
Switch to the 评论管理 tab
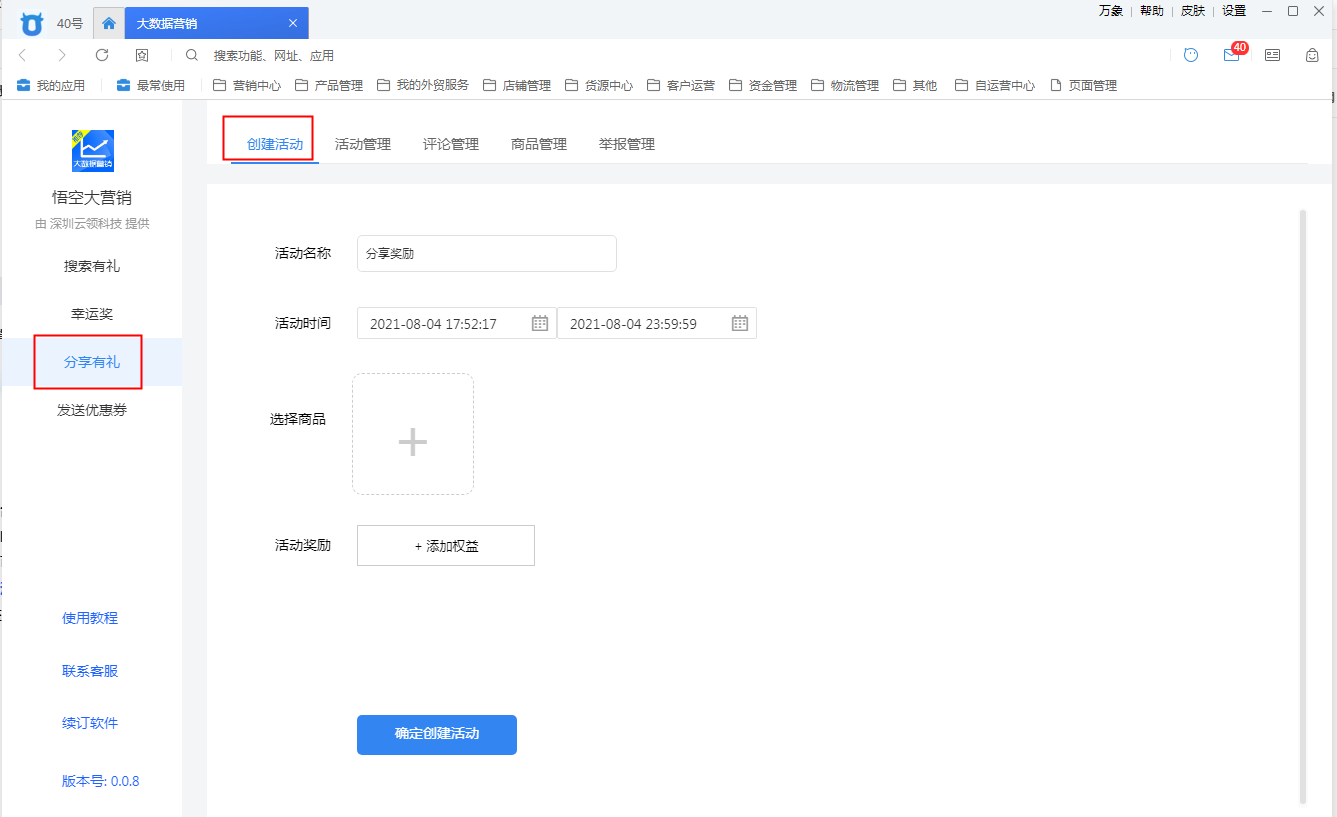tap(451, 144)
